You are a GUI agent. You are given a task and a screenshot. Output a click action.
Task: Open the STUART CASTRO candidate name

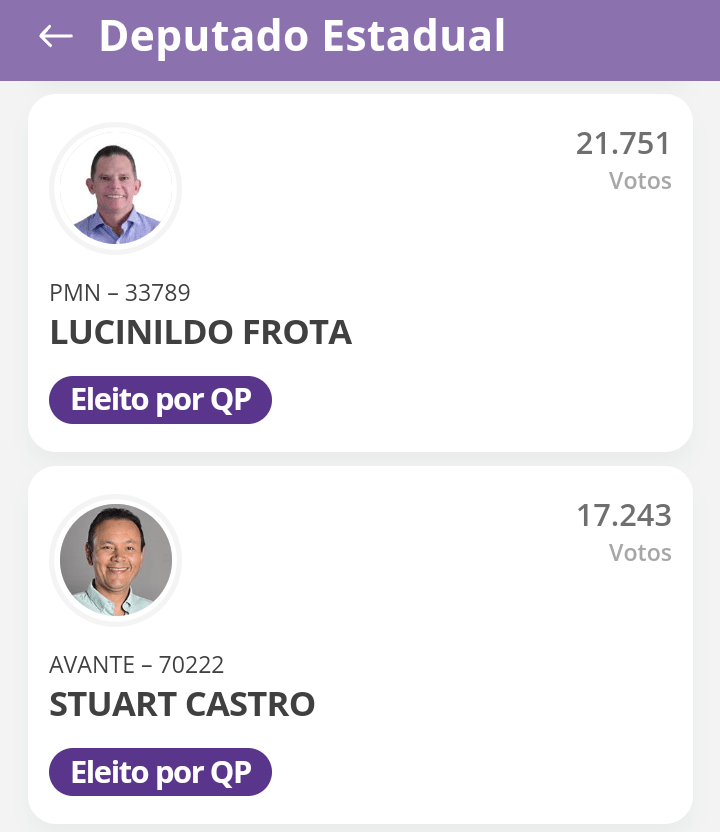pos(182,705)
